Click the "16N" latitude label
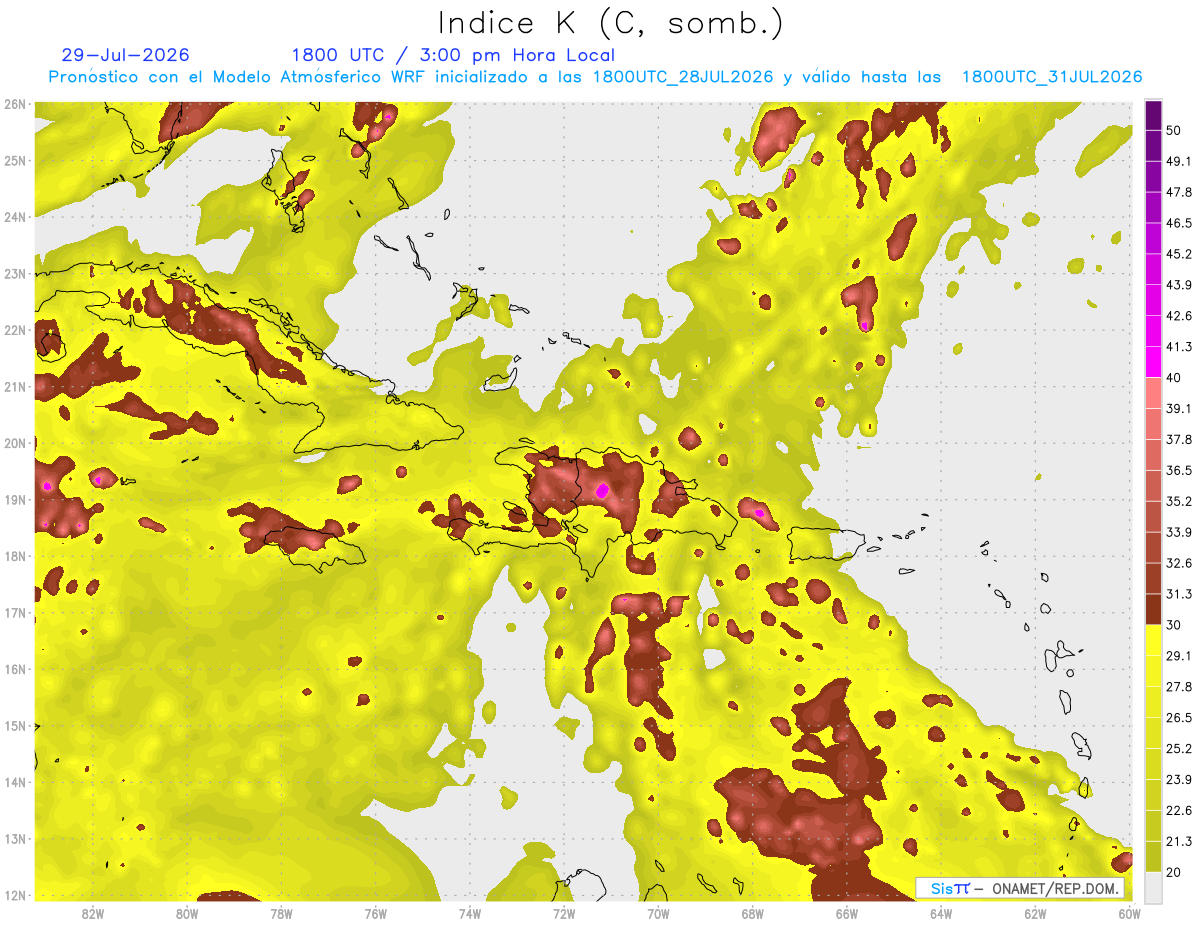The height and width of the screenshot is (927, 1200). (x=15, y=669)
